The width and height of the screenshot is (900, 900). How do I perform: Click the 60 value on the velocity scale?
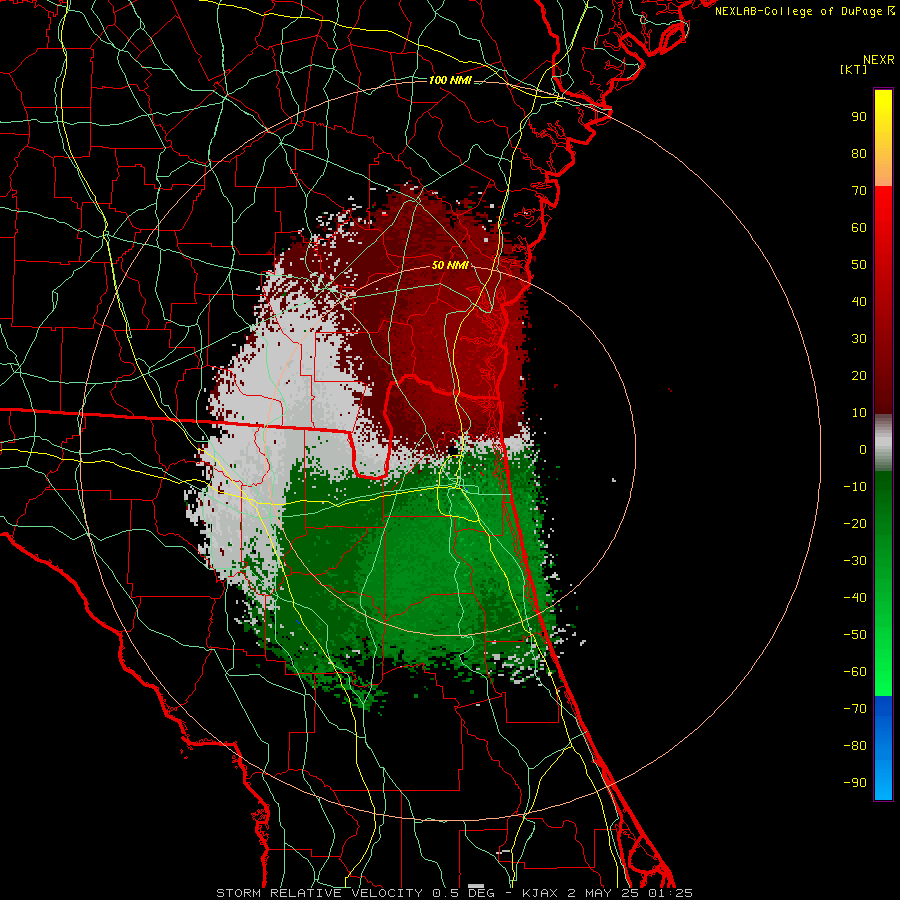pyautogui.click(x=859, y=228)
